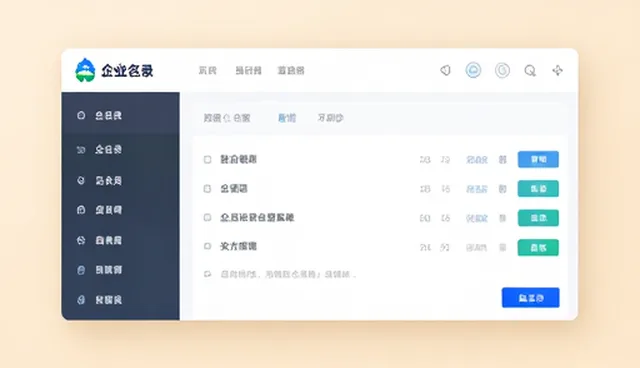Click the gray link text in fourth row

[476, 248]
